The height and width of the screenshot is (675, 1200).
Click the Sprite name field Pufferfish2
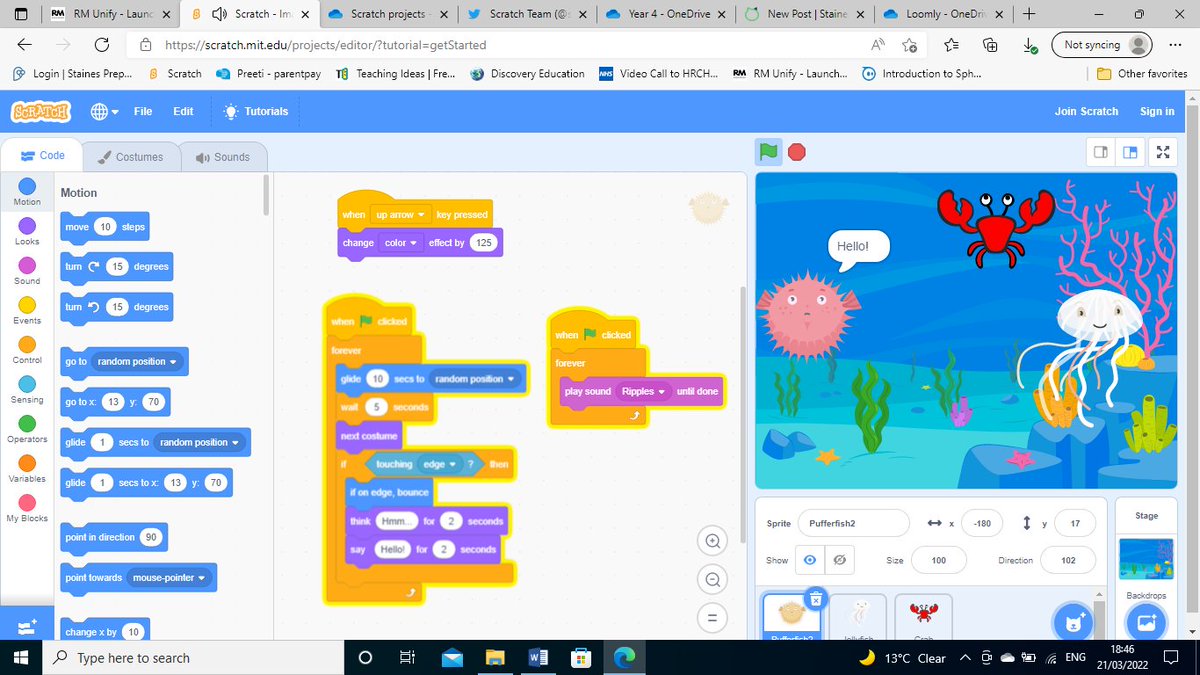(853, 523)
